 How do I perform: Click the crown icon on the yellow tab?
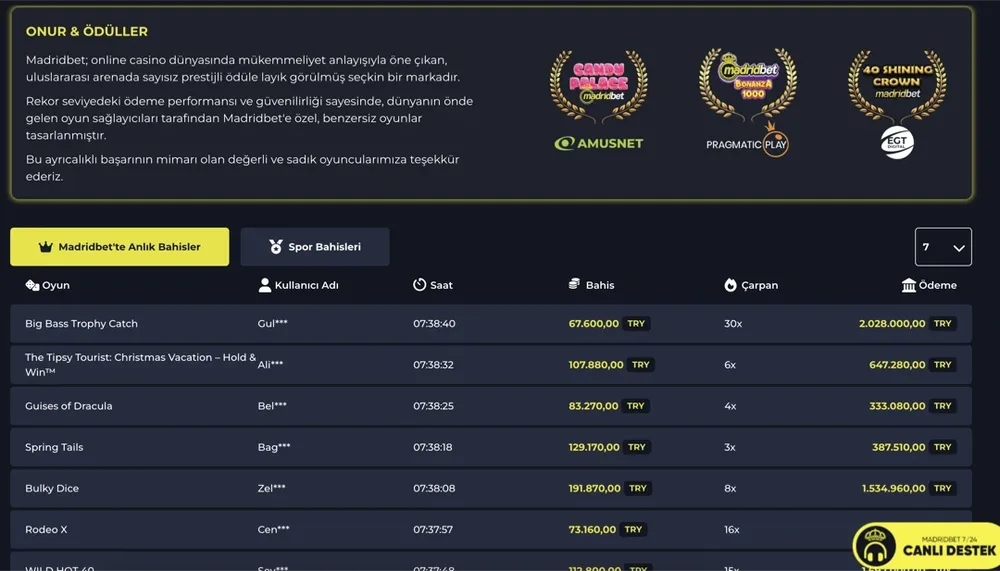[x=45, y=247]
